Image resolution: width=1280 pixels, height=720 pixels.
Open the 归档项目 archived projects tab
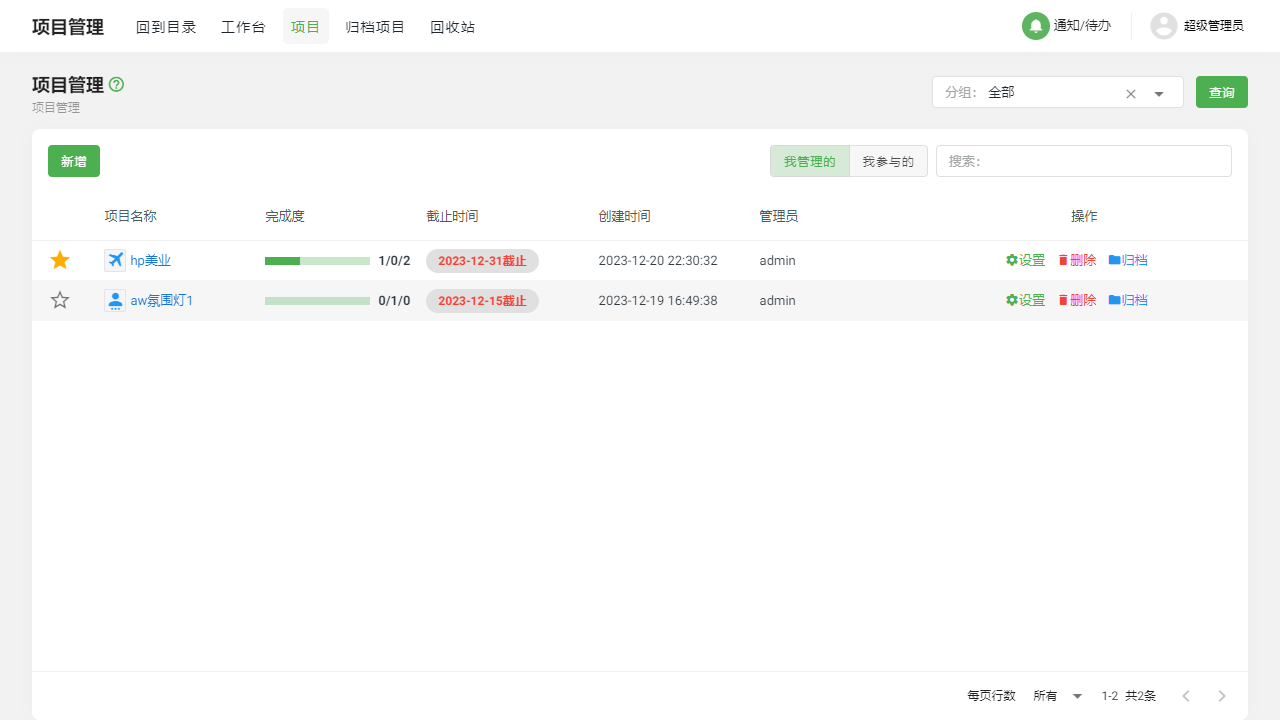(375, 27)
